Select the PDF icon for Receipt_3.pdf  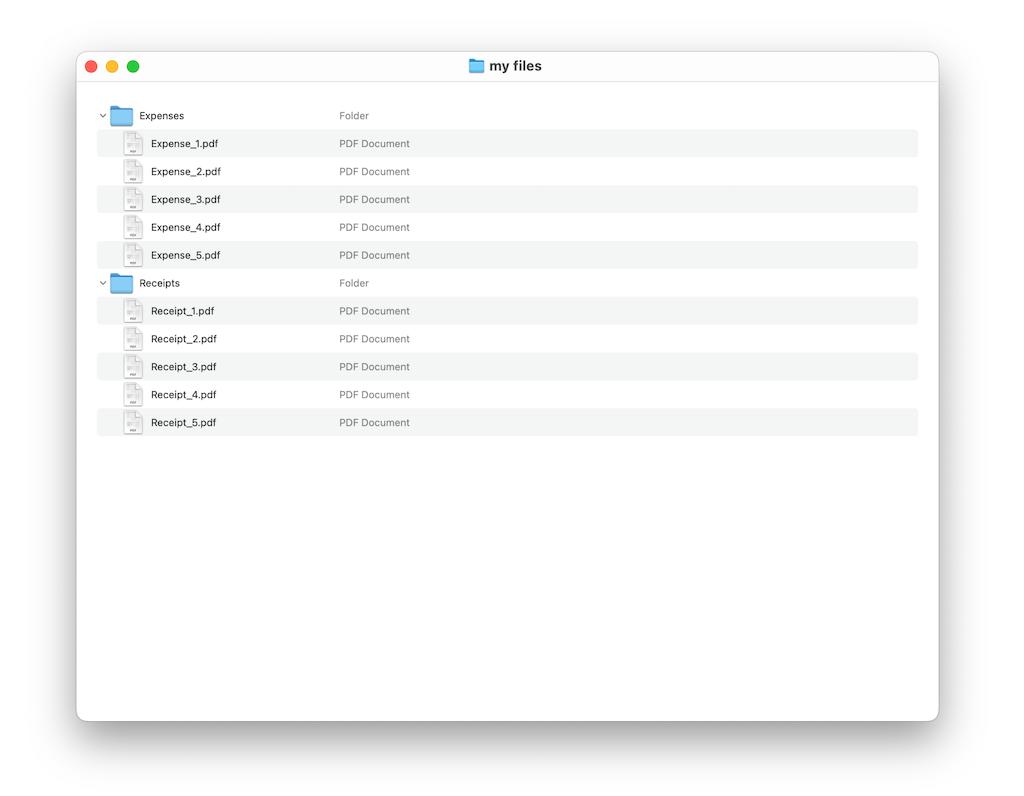[133, 366]
